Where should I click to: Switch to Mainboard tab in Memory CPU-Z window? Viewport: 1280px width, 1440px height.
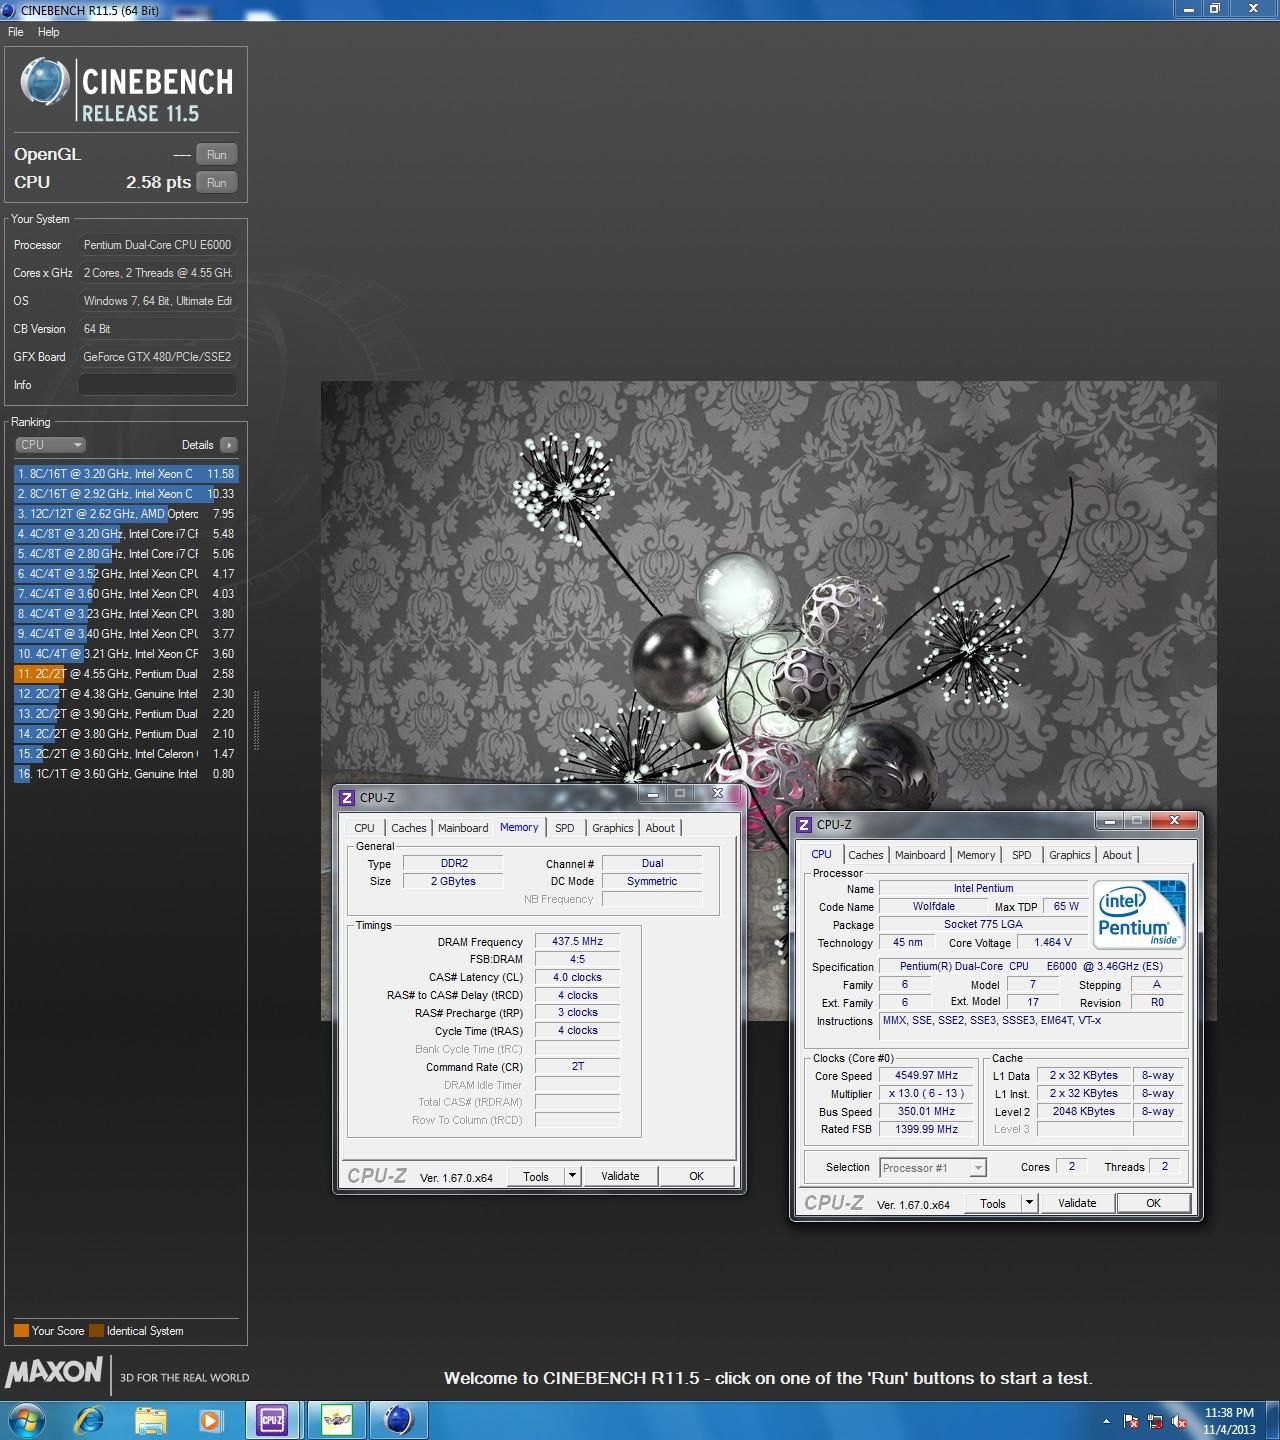(463, 828)
